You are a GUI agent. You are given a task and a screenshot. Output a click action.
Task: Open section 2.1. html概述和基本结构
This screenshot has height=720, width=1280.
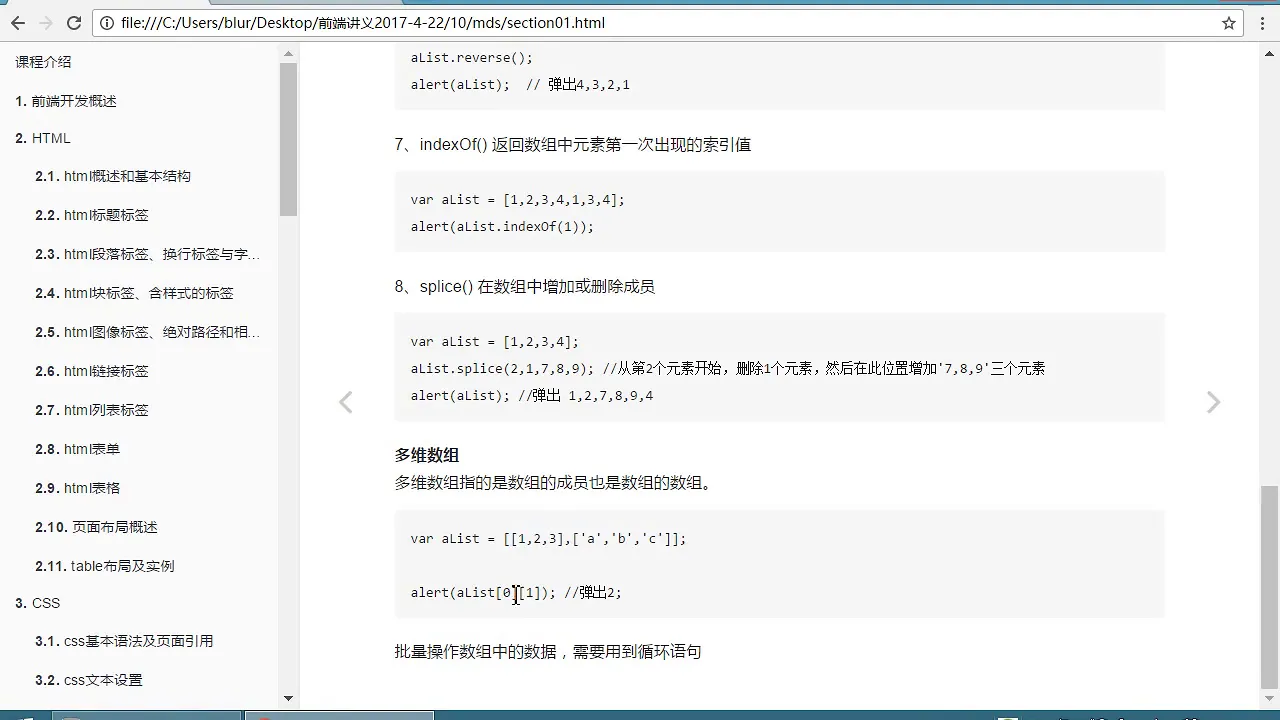(x=112, y=176)
